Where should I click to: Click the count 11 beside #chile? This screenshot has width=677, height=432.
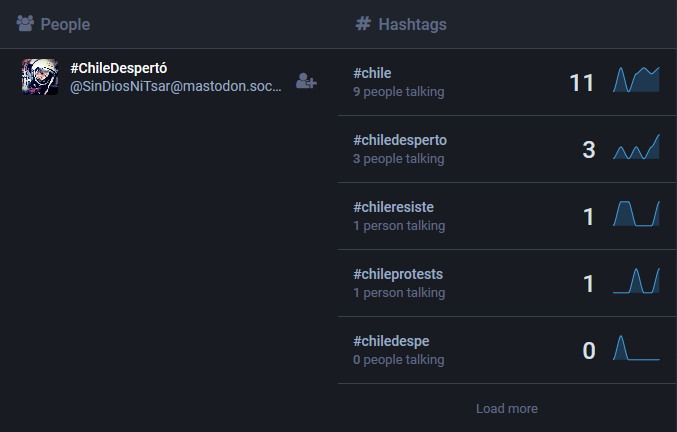coord(582,83)
